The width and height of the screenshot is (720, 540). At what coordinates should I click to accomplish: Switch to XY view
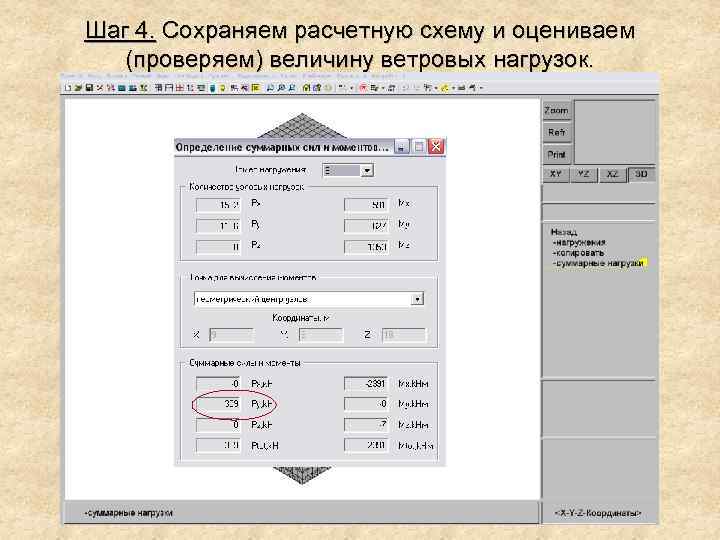click(556, 174)
